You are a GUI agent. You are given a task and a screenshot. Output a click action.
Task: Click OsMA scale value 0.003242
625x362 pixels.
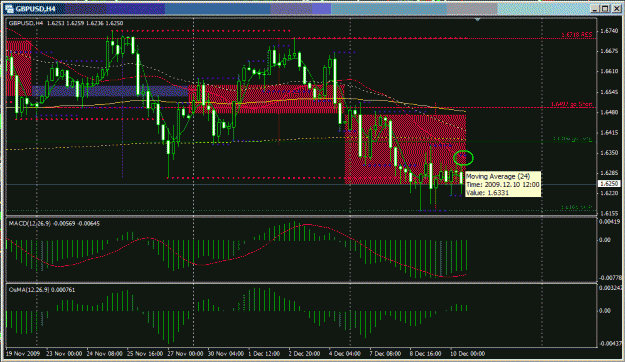611,287
